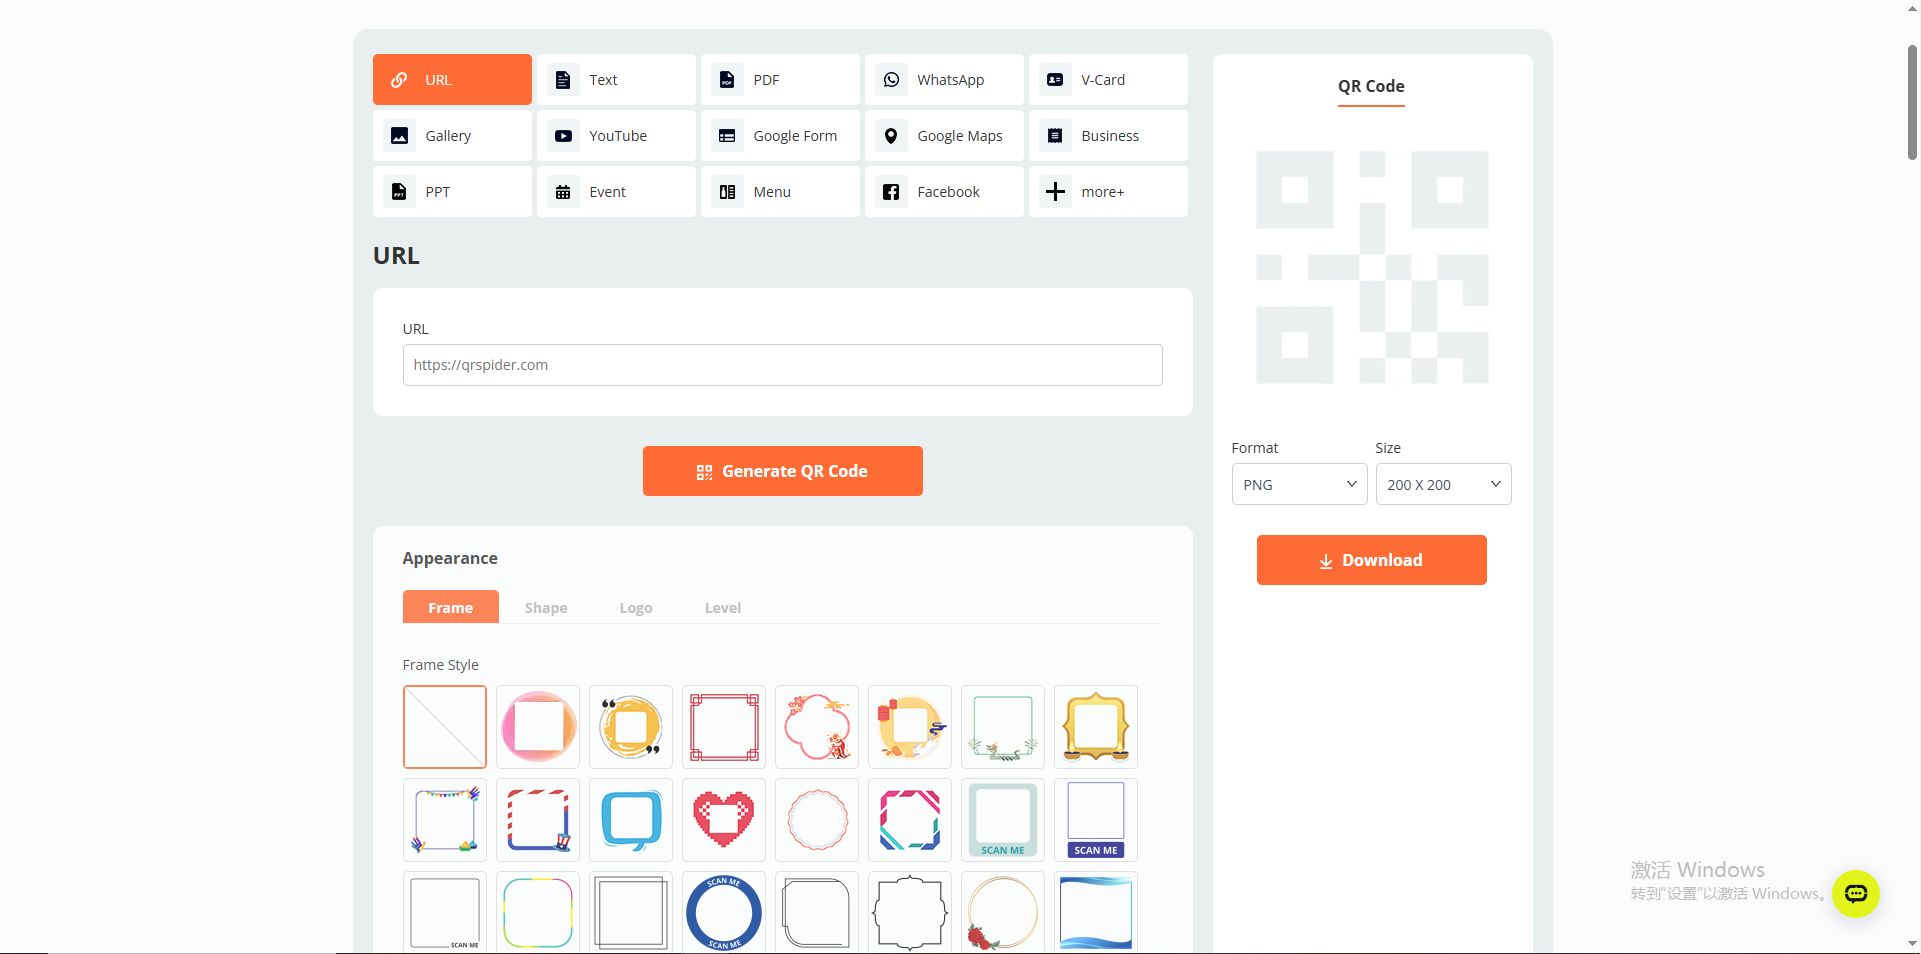Image resolution: width=1921 pixels, height=954 pixels.
Task: Choose the blue speech bubble frame
Action: pos(631,820)
